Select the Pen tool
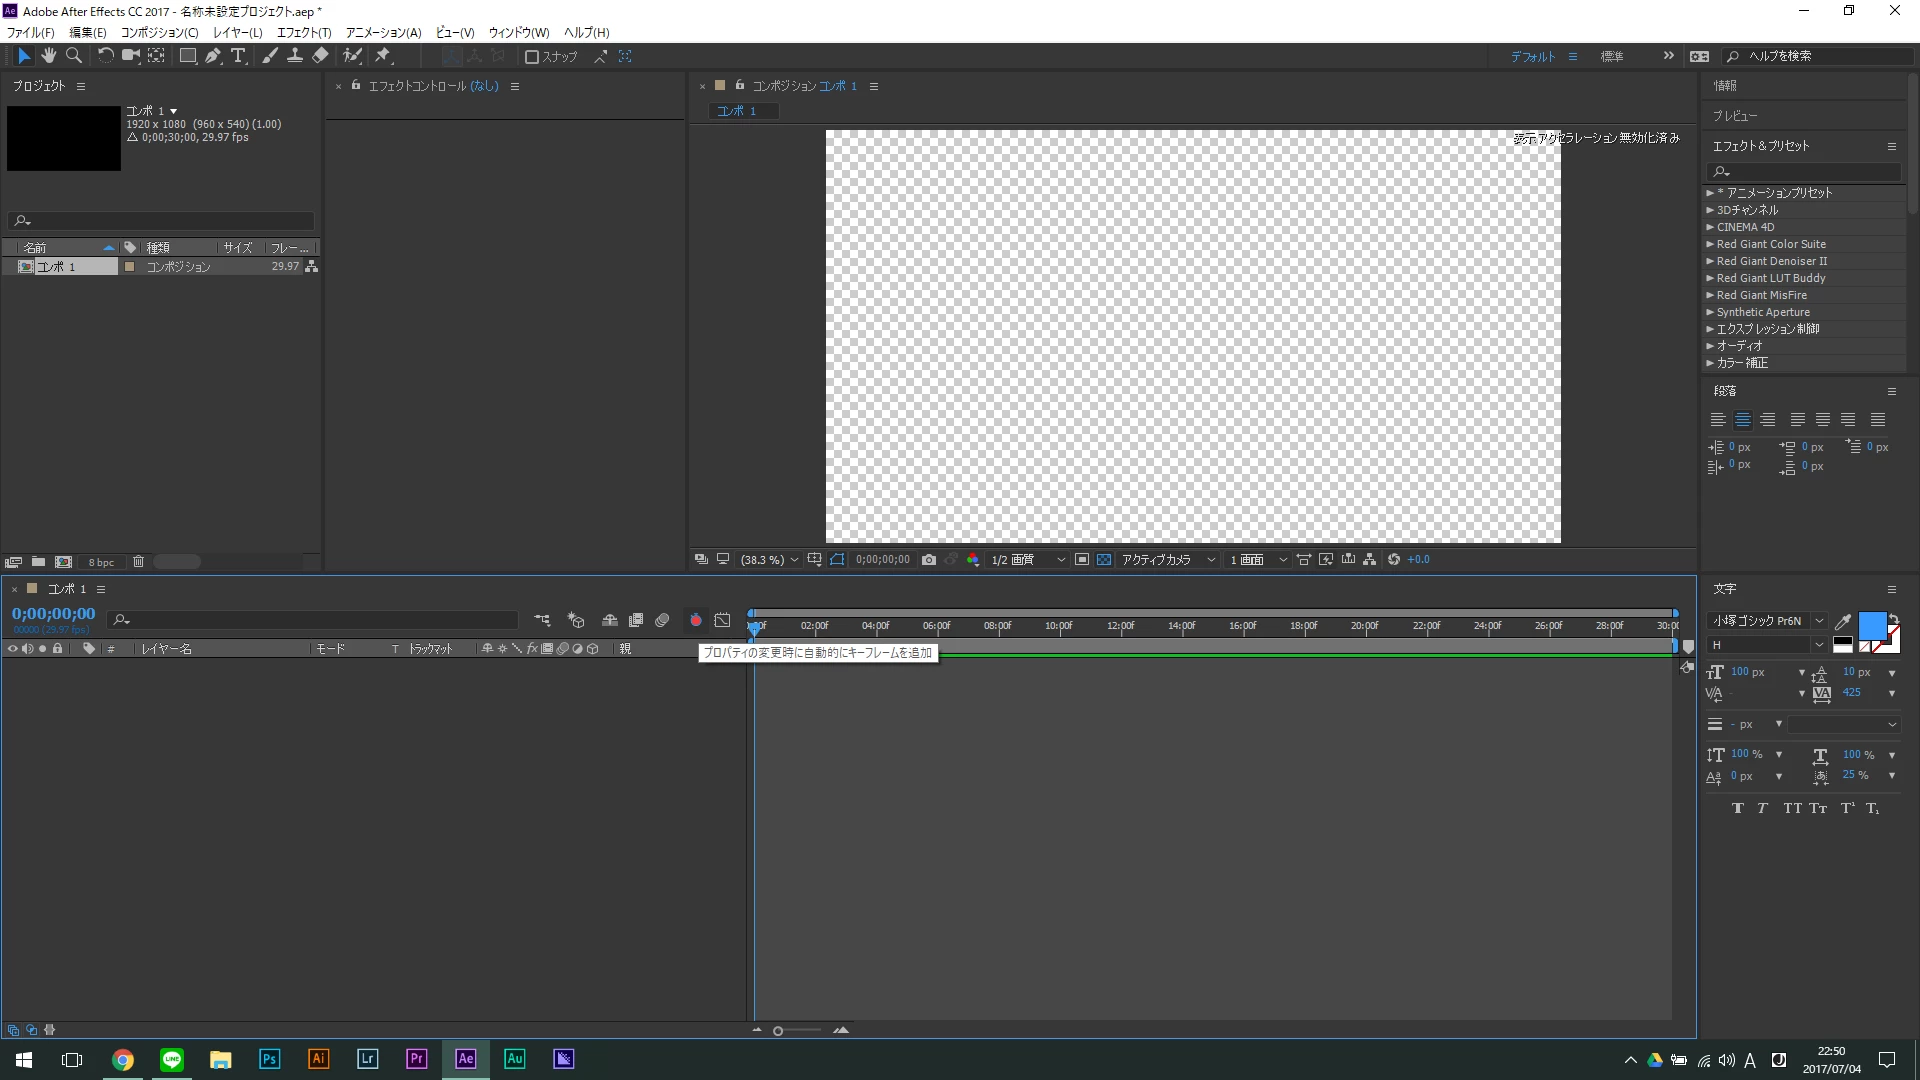The width and height of the screenshot is (1920, 1080). click(x=212, y=56)
